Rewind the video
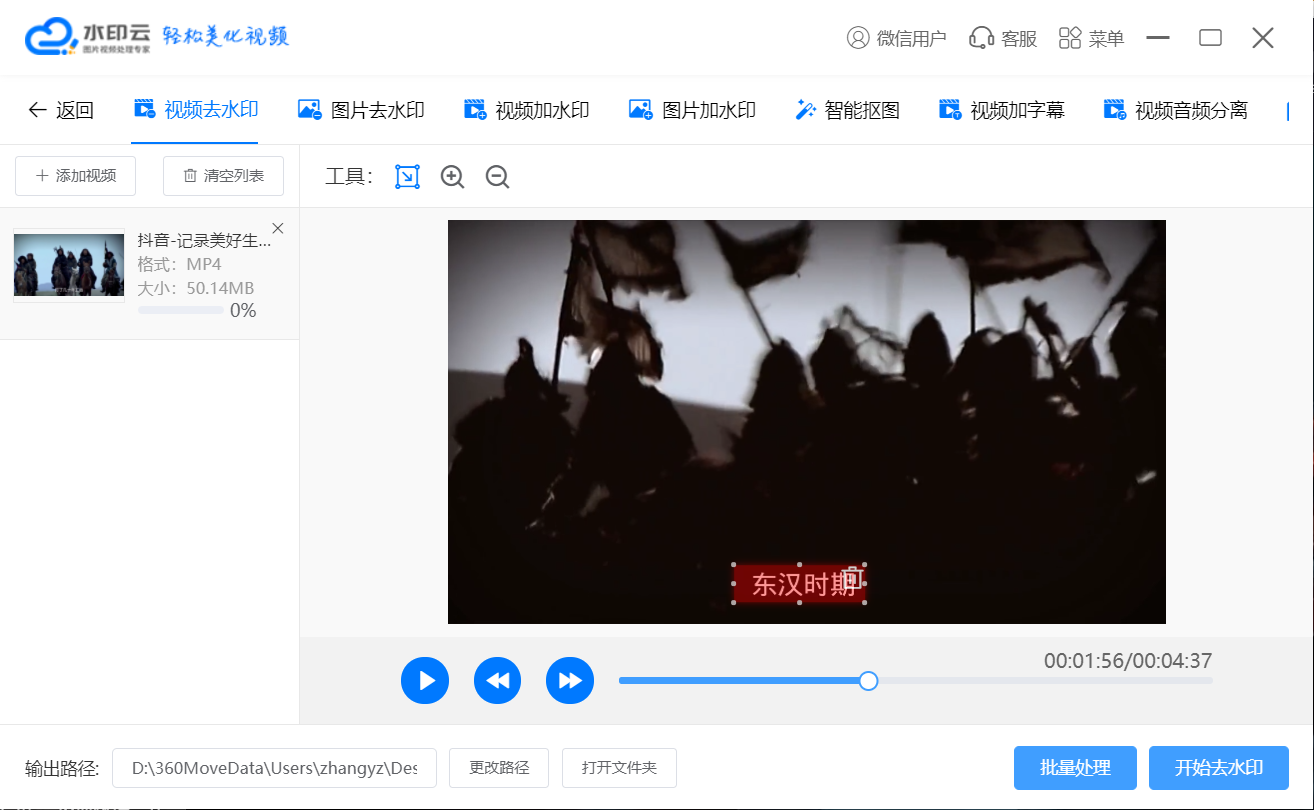Image resolution: width=1314 pixels, height=810 pixels. coord(497,681)
